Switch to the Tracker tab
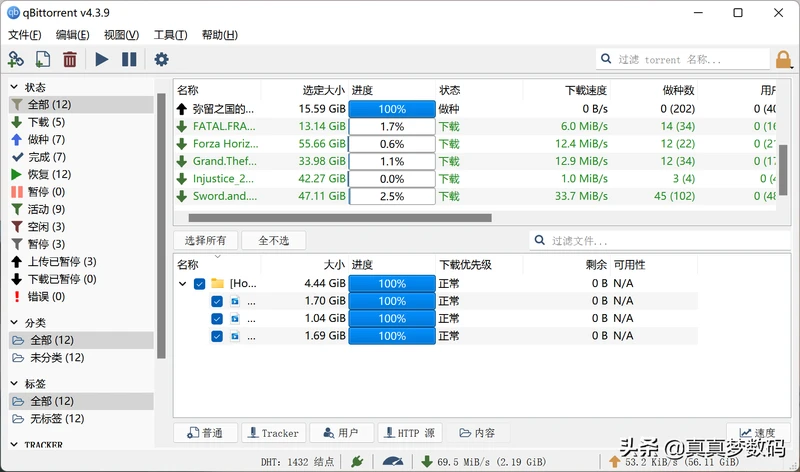 pyautogui.click(x=273, y=433)
